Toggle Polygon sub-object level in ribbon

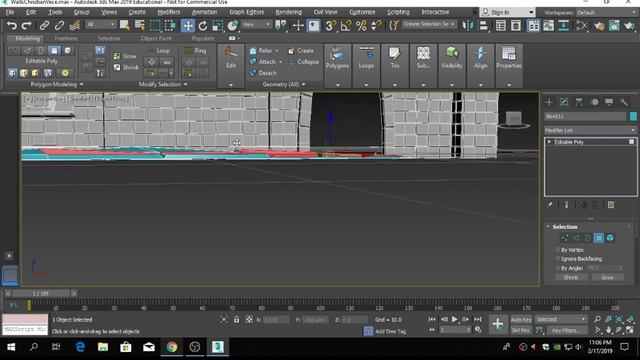coord(54,51)
